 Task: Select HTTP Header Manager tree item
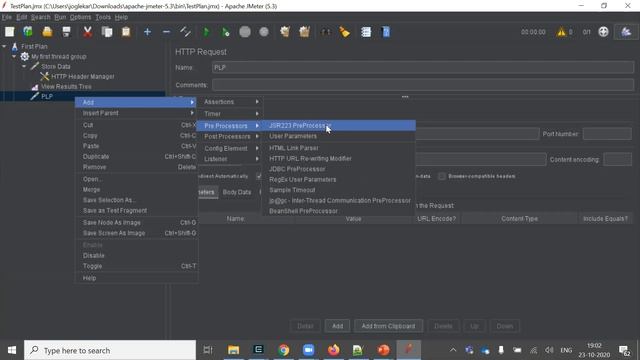coord(82,76)
